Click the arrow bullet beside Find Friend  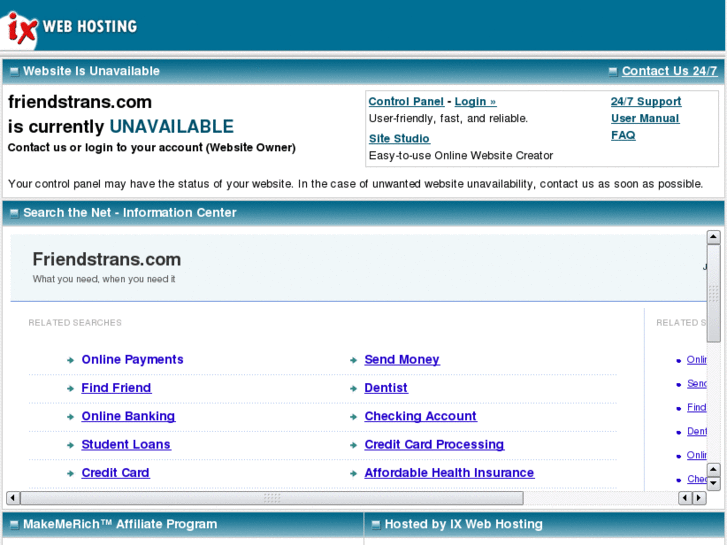pos(70,388)
